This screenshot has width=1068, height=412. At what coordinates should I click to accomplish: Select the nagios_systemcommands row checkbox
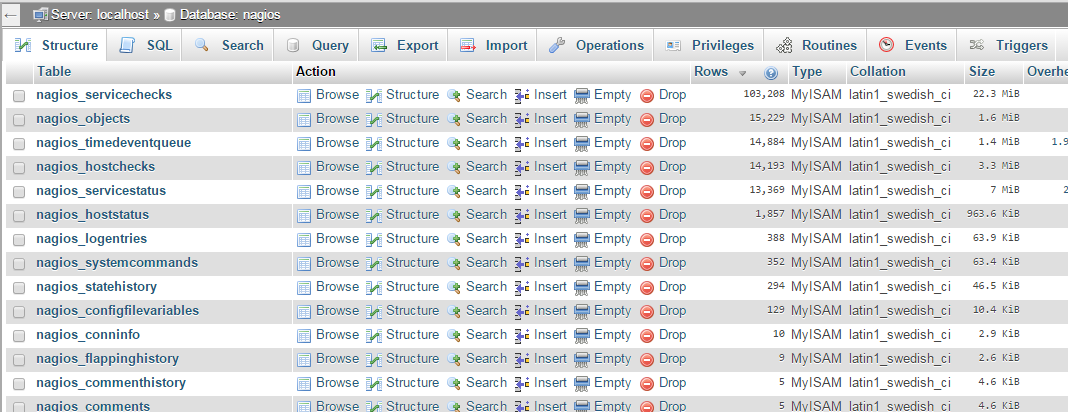(x=19, y=263)
